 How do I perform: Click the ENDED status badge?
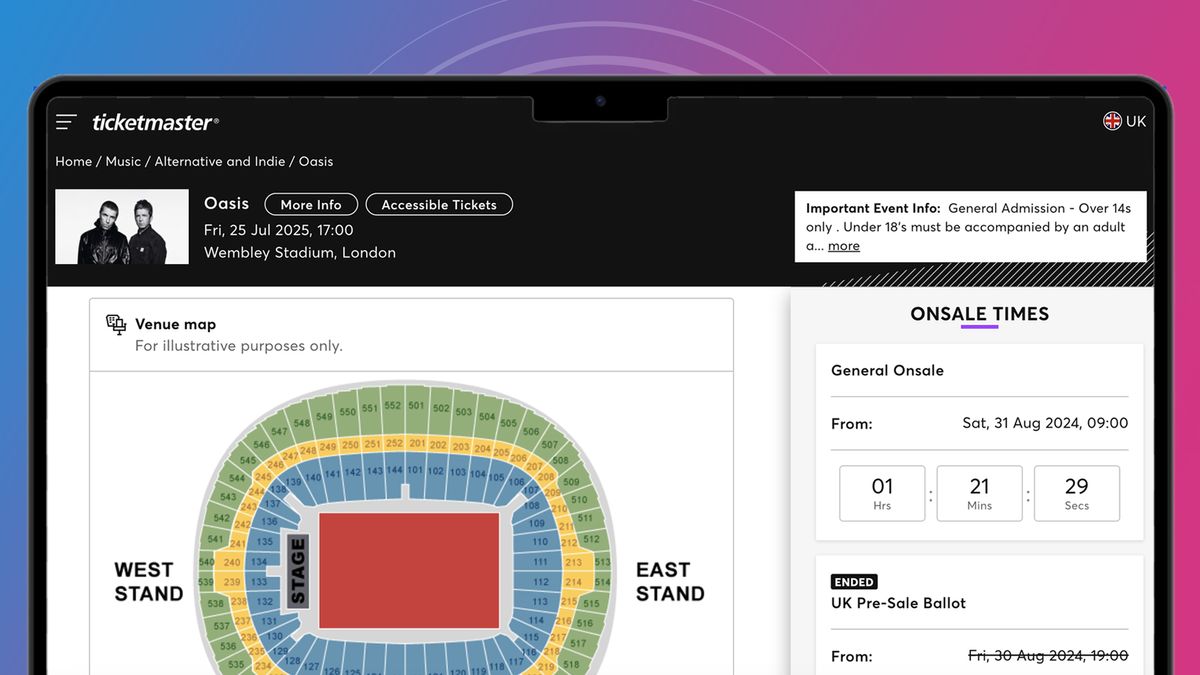point(854,581)
